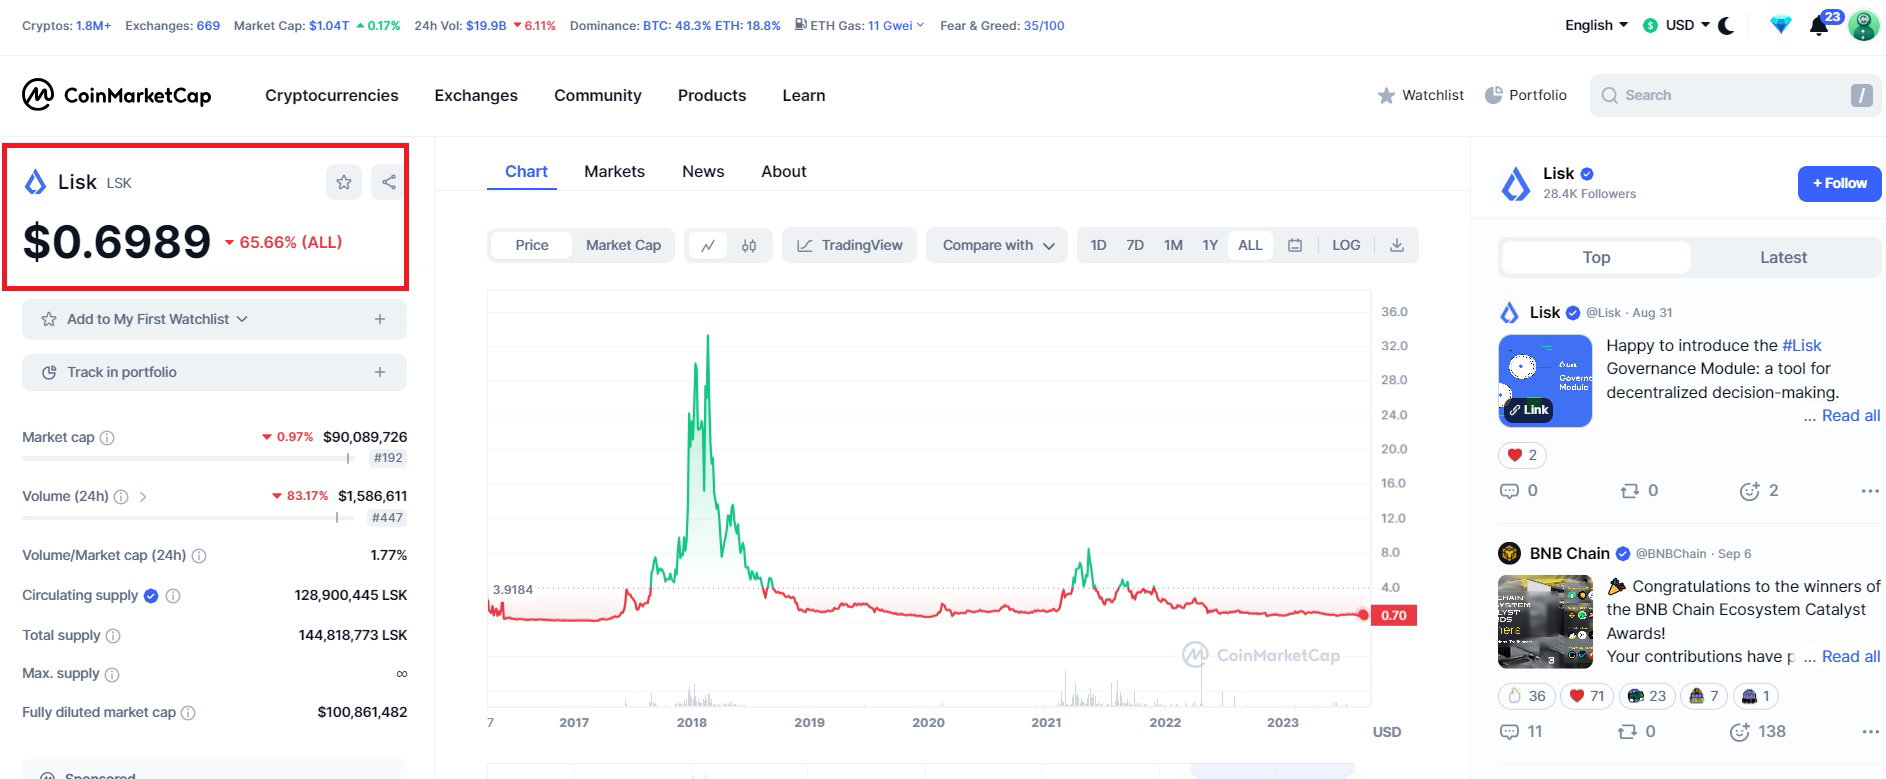This screenshot has width=1886, height=779.
Task: Open the Watchlist link
Action: pyautogui.click(x=1420, y=95)
